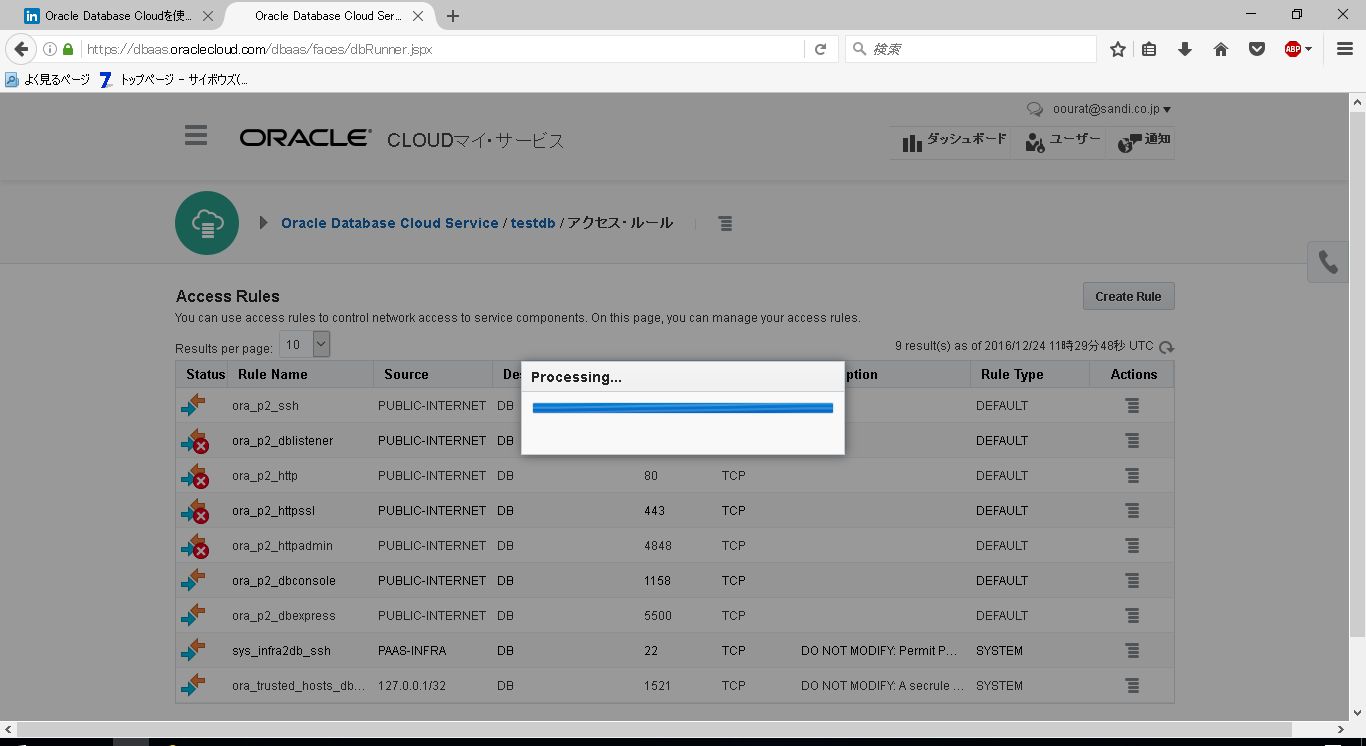Click the port 443 cell
The width and height of the screenshot is (1366, 746).
pyautogui.click(x=655, y=511)
